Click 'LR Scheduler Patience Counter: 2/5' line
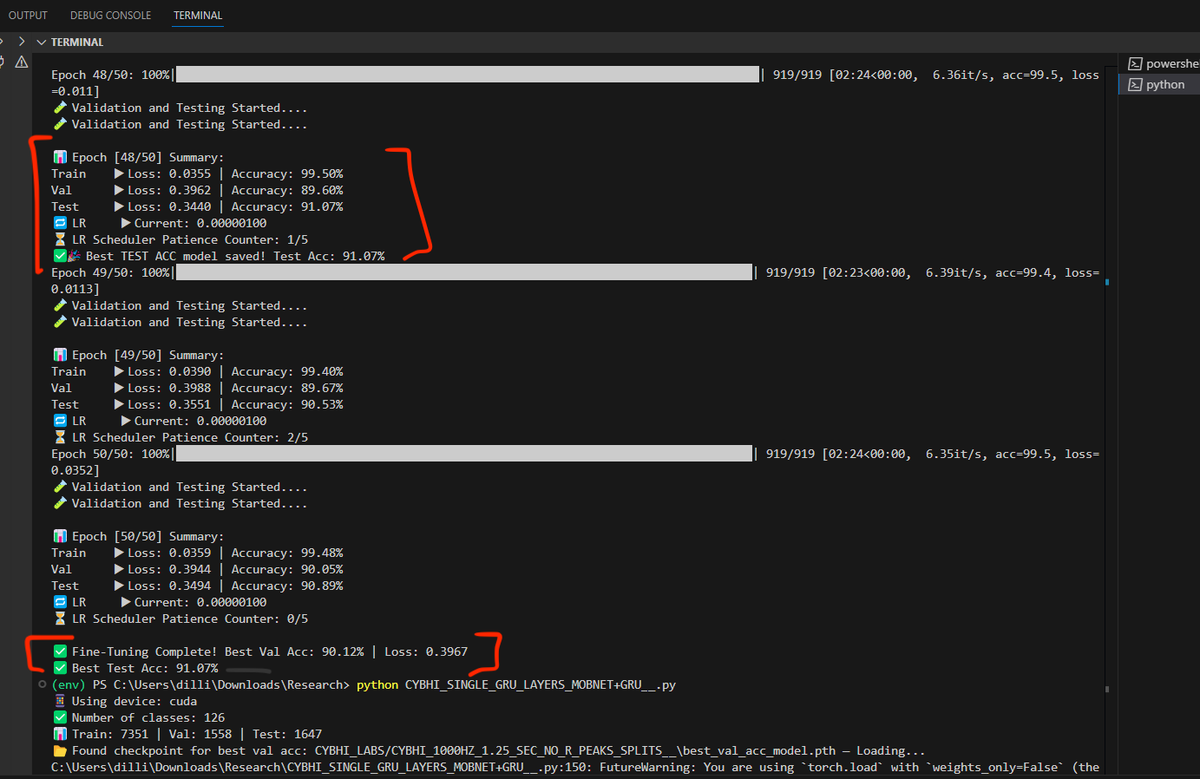 click(x=180, y=438)
